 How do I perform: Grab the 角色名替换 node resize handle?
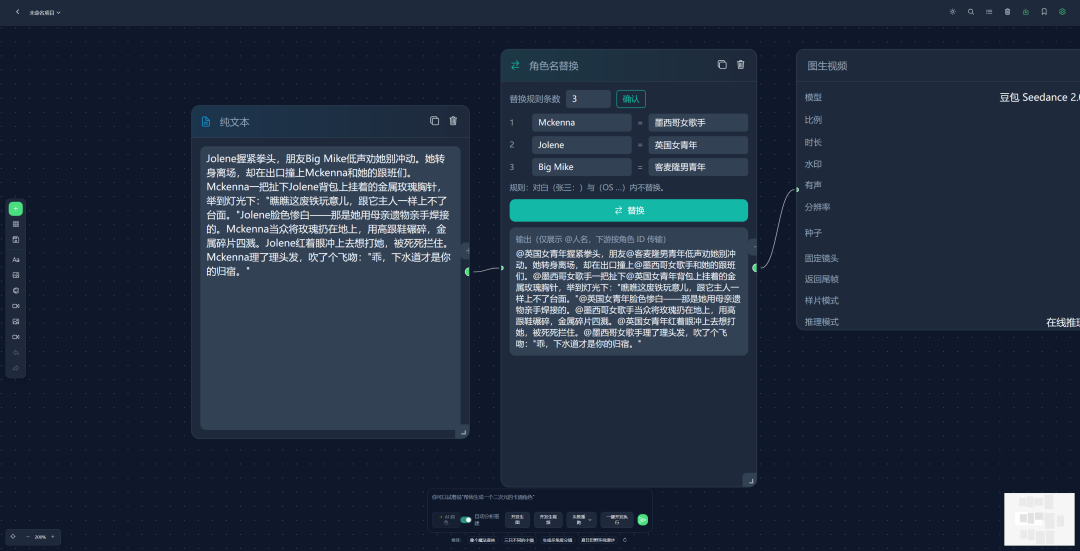[750, 480]
